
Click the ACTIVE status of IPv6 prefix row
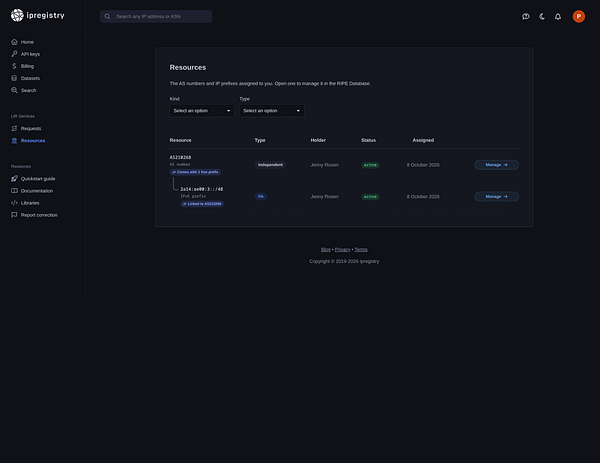(370, 197)
